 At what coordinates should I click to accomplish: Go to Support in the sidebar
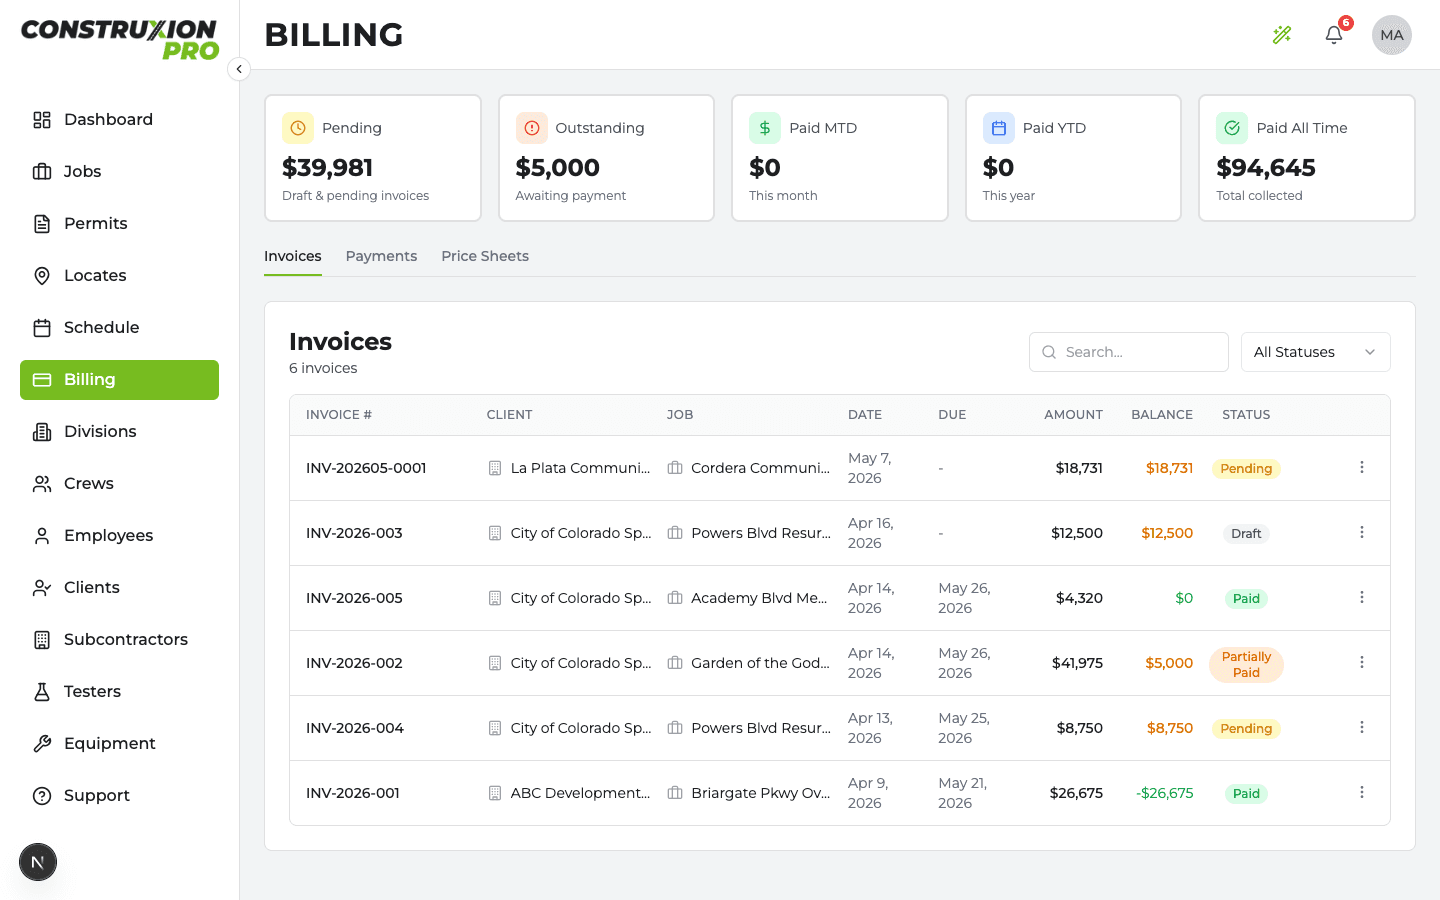click(119, 796)
